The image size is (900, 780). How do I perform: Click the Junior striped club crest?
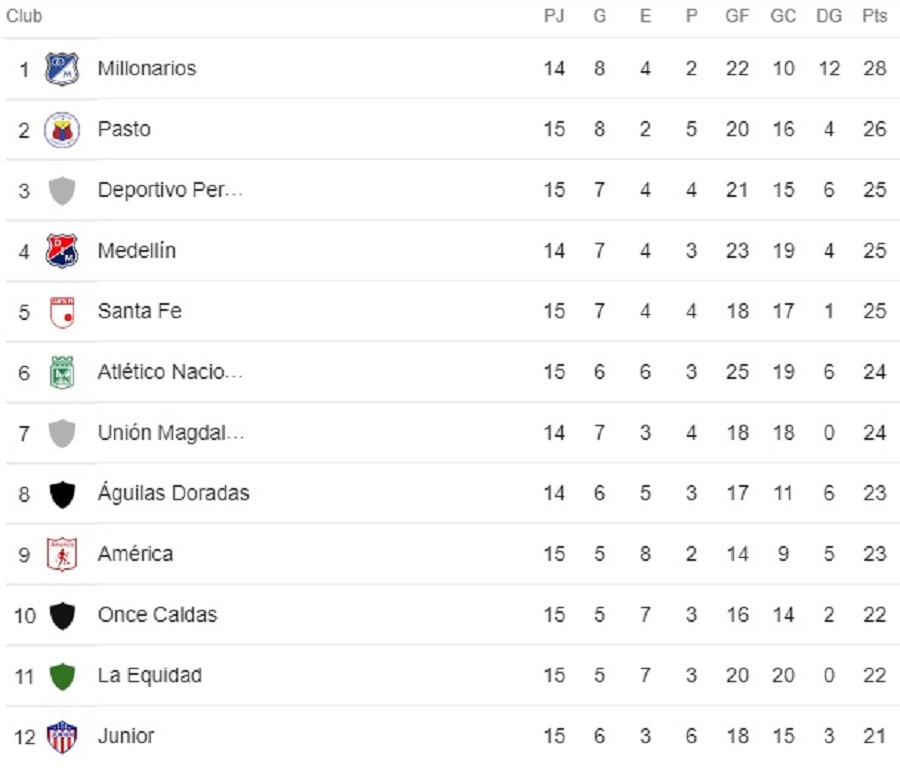[x=62, y=737]
